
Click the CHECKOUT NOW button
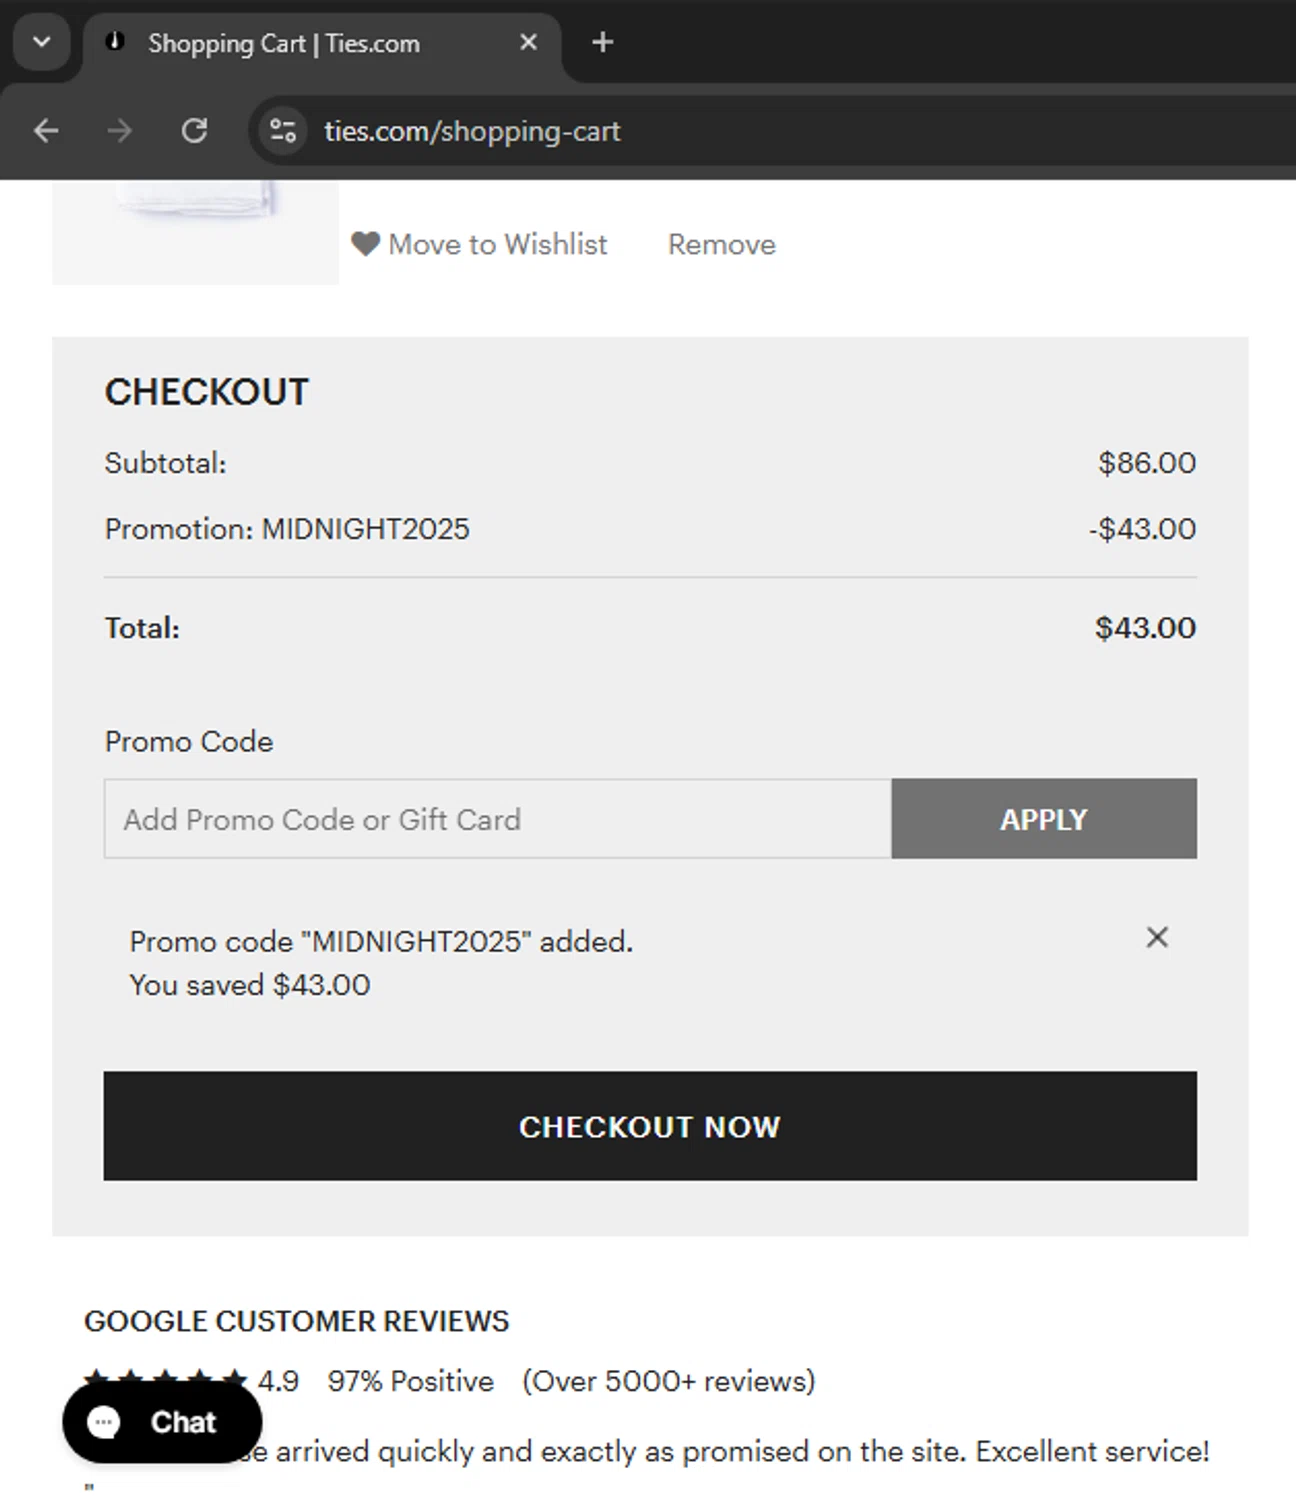pyautogui.click(x=650, y=1126)
